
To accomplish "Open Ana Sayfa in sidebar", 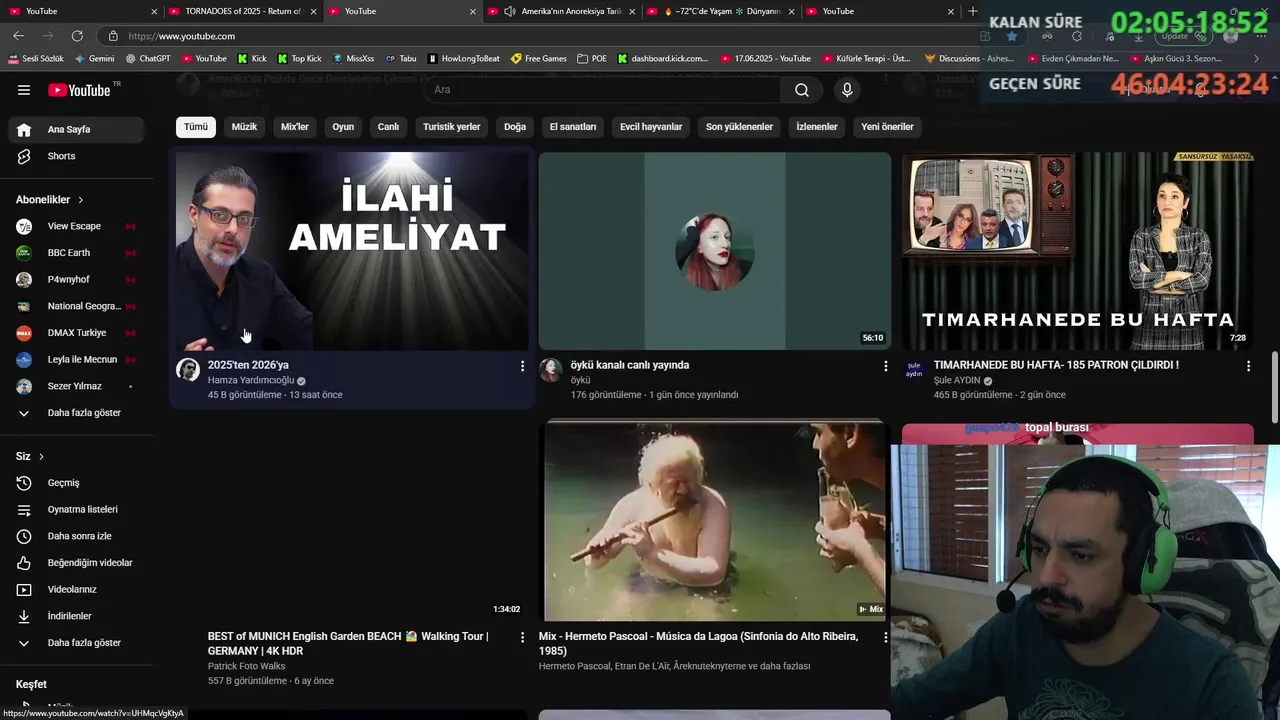I will tap(76, 129).
